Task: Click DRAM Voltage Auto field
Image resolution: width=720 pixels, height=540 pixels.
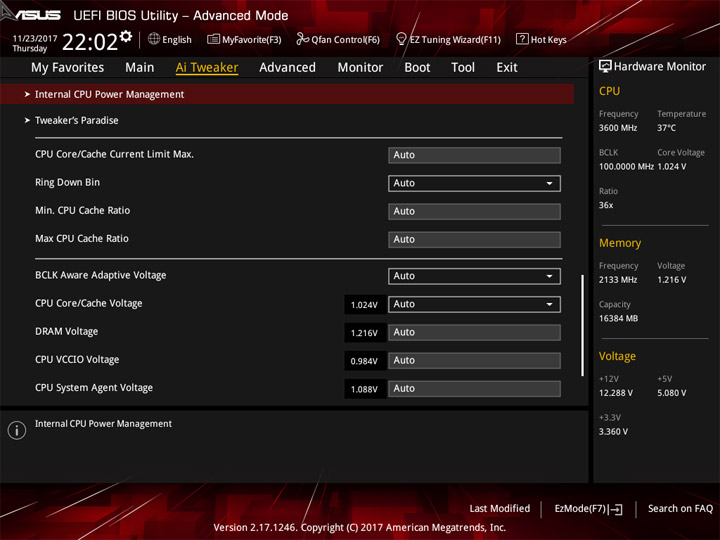Action: point(474,332)
